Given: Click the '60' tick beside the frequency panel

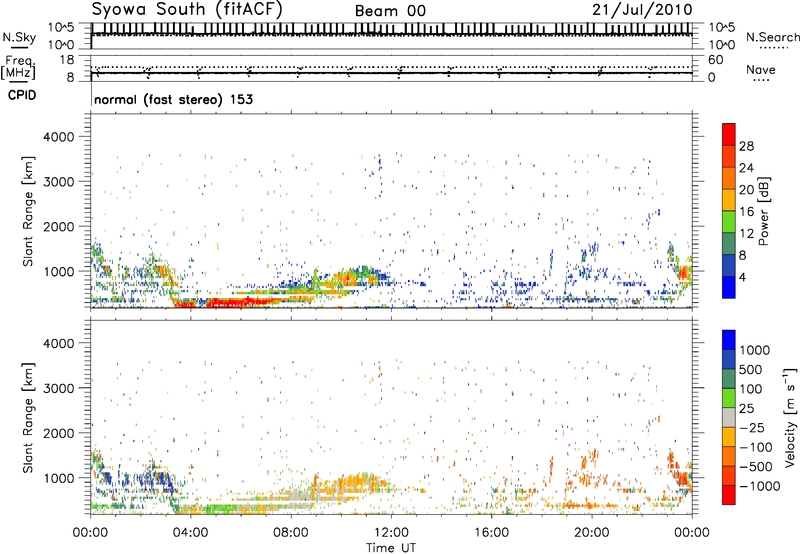Looking at the screenshot, I should click(x=715, y=60).
